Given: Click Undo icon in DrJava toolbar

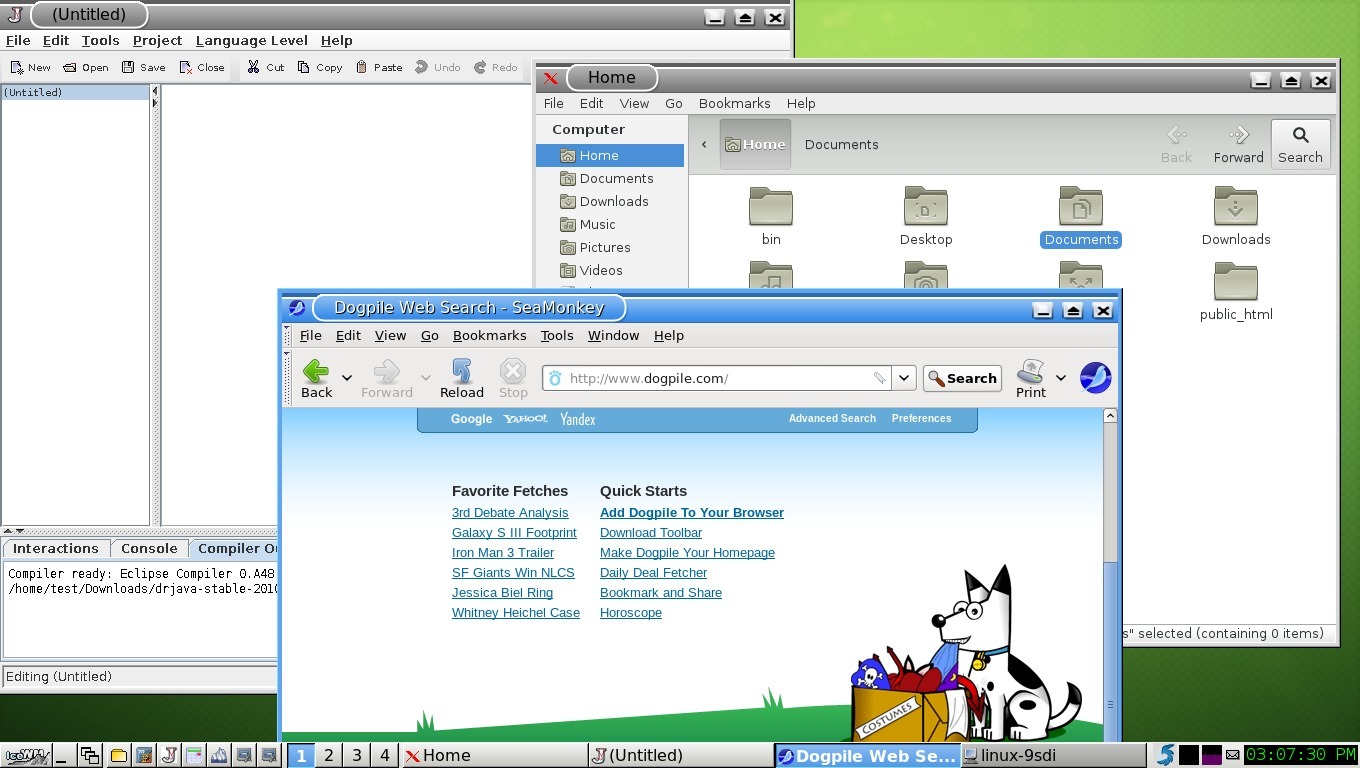Looking at the screenshot, I should (421, 67).
